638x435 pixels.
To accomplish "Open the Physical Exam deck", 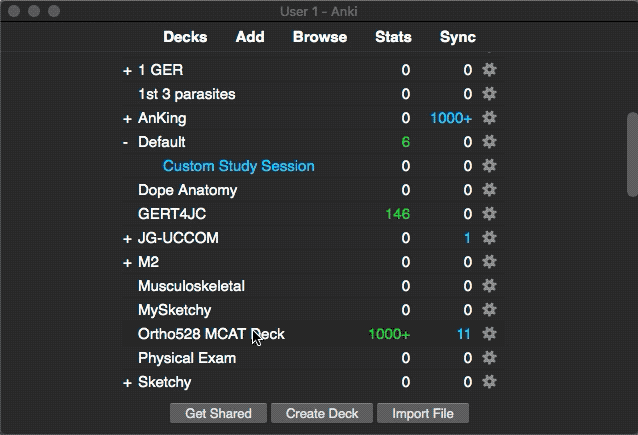I will 187,358.
